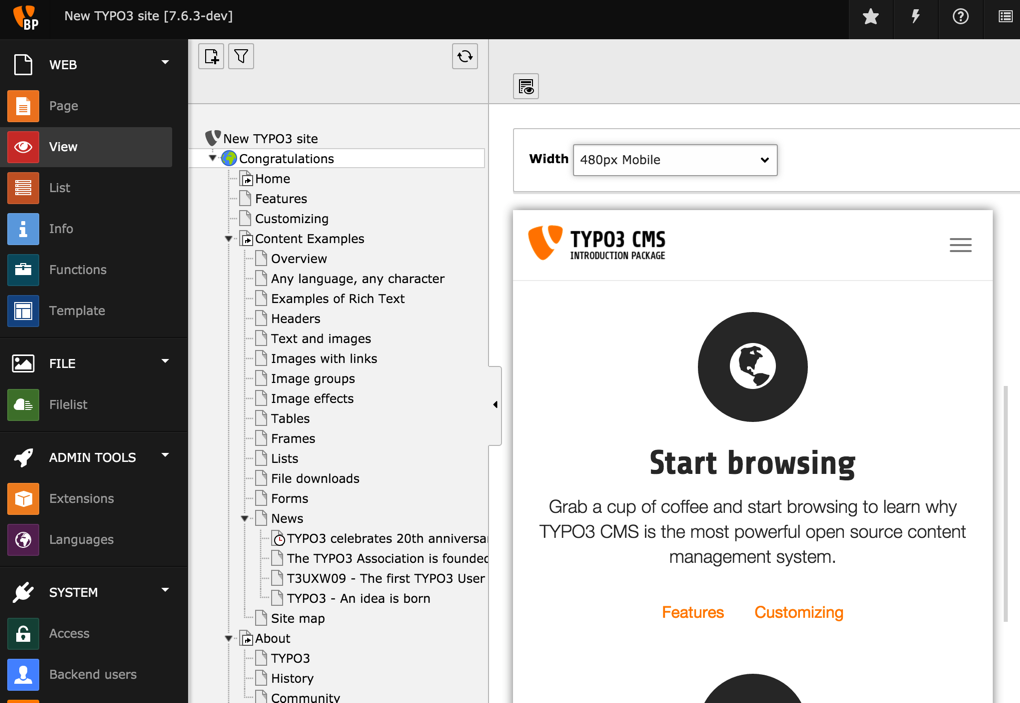Select the Images with links page
This screenshot has height=703, width=1020.
coord(324,359)
